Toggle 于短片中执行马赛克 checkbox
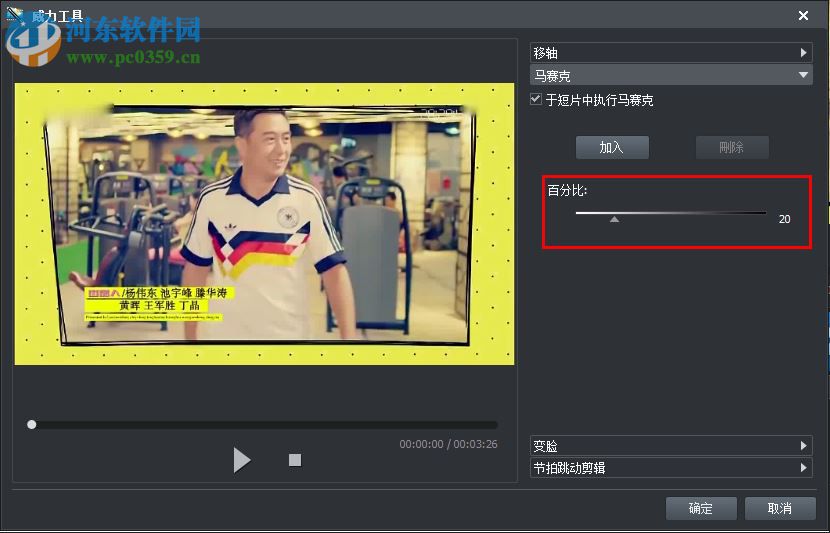 pos(536,99)
